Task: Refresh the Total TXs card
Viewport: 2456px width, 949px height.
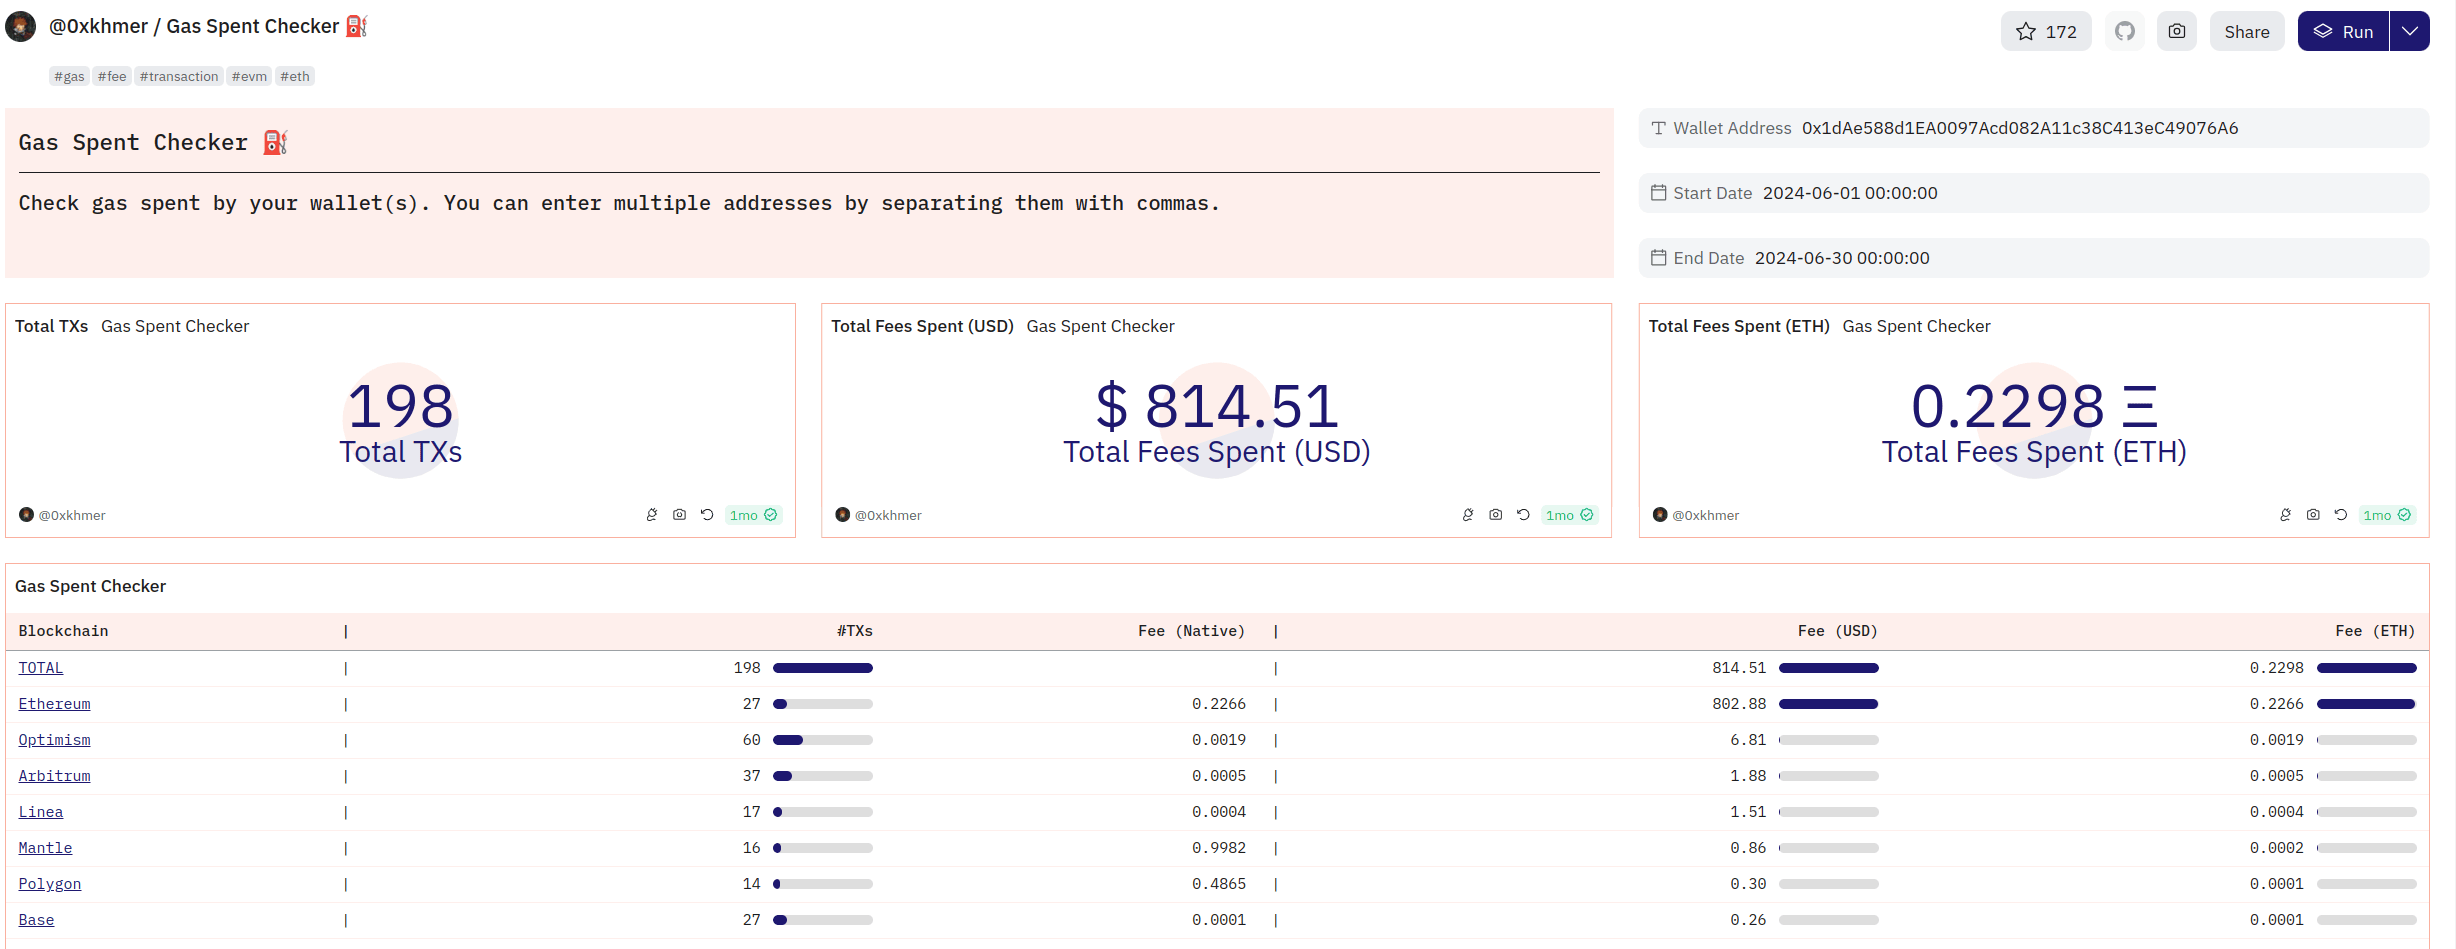Action: pyautogui.click(x=707, y=515)
